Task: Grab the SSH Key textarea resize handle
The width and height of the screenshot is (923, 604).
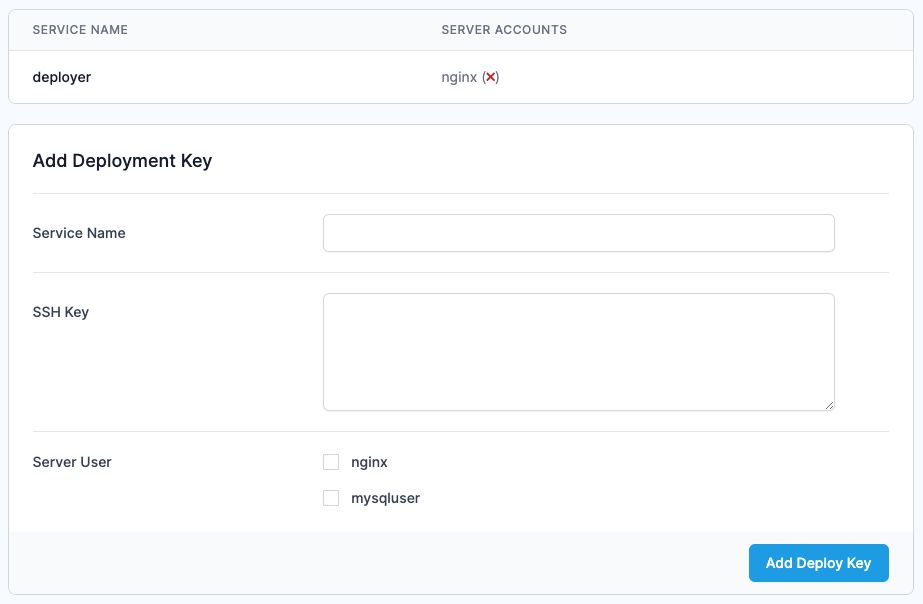Action: pyautogui.click(x=829, y=404)
